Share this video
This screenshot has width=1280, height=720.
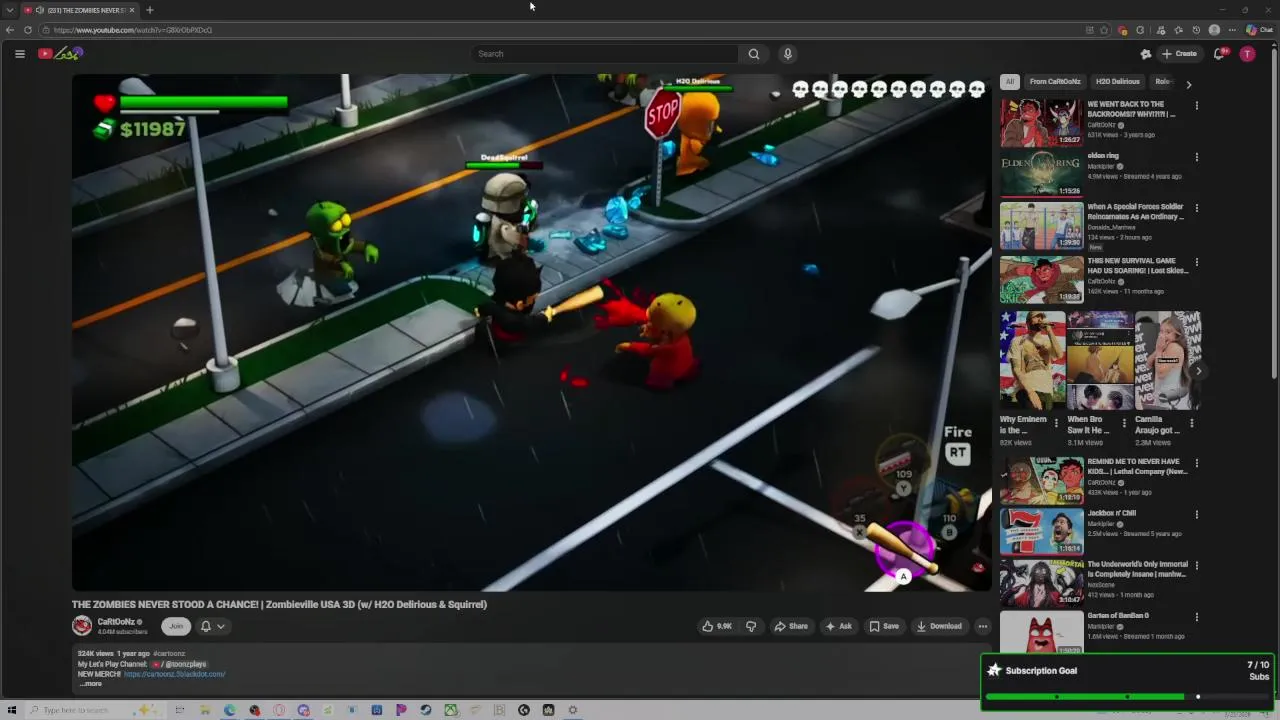[x=791, y=626]
